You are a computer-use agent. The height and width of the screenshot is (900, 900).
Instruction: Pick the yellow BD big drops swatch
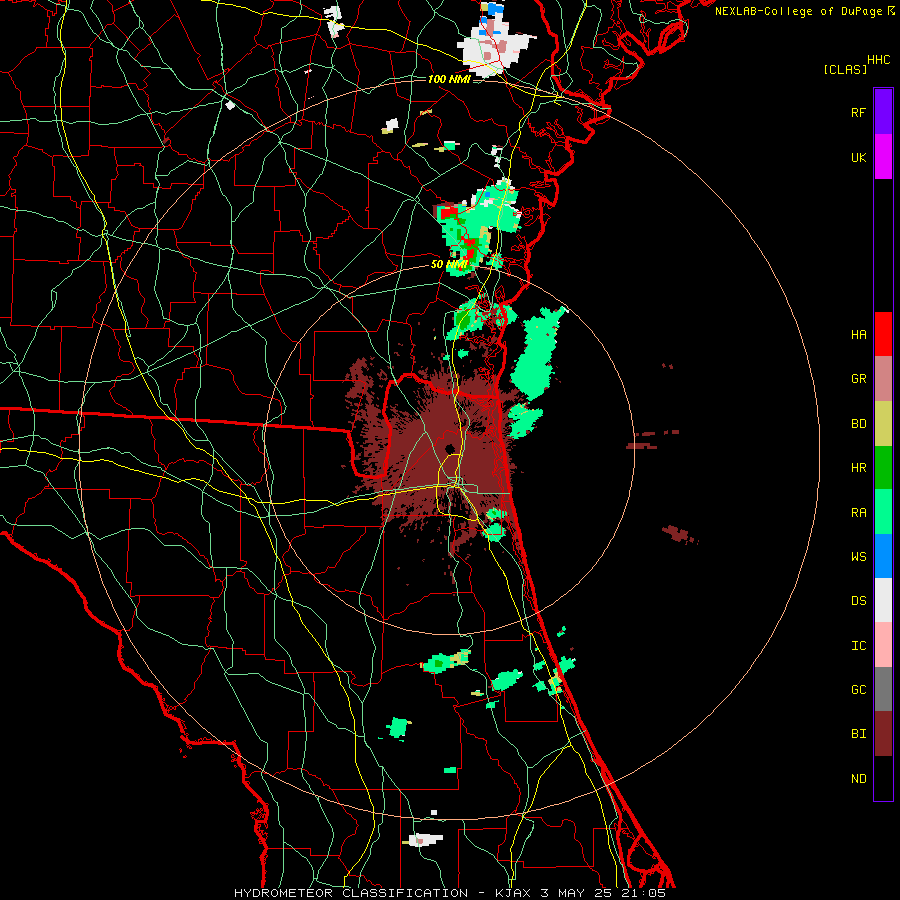point(883,424)
